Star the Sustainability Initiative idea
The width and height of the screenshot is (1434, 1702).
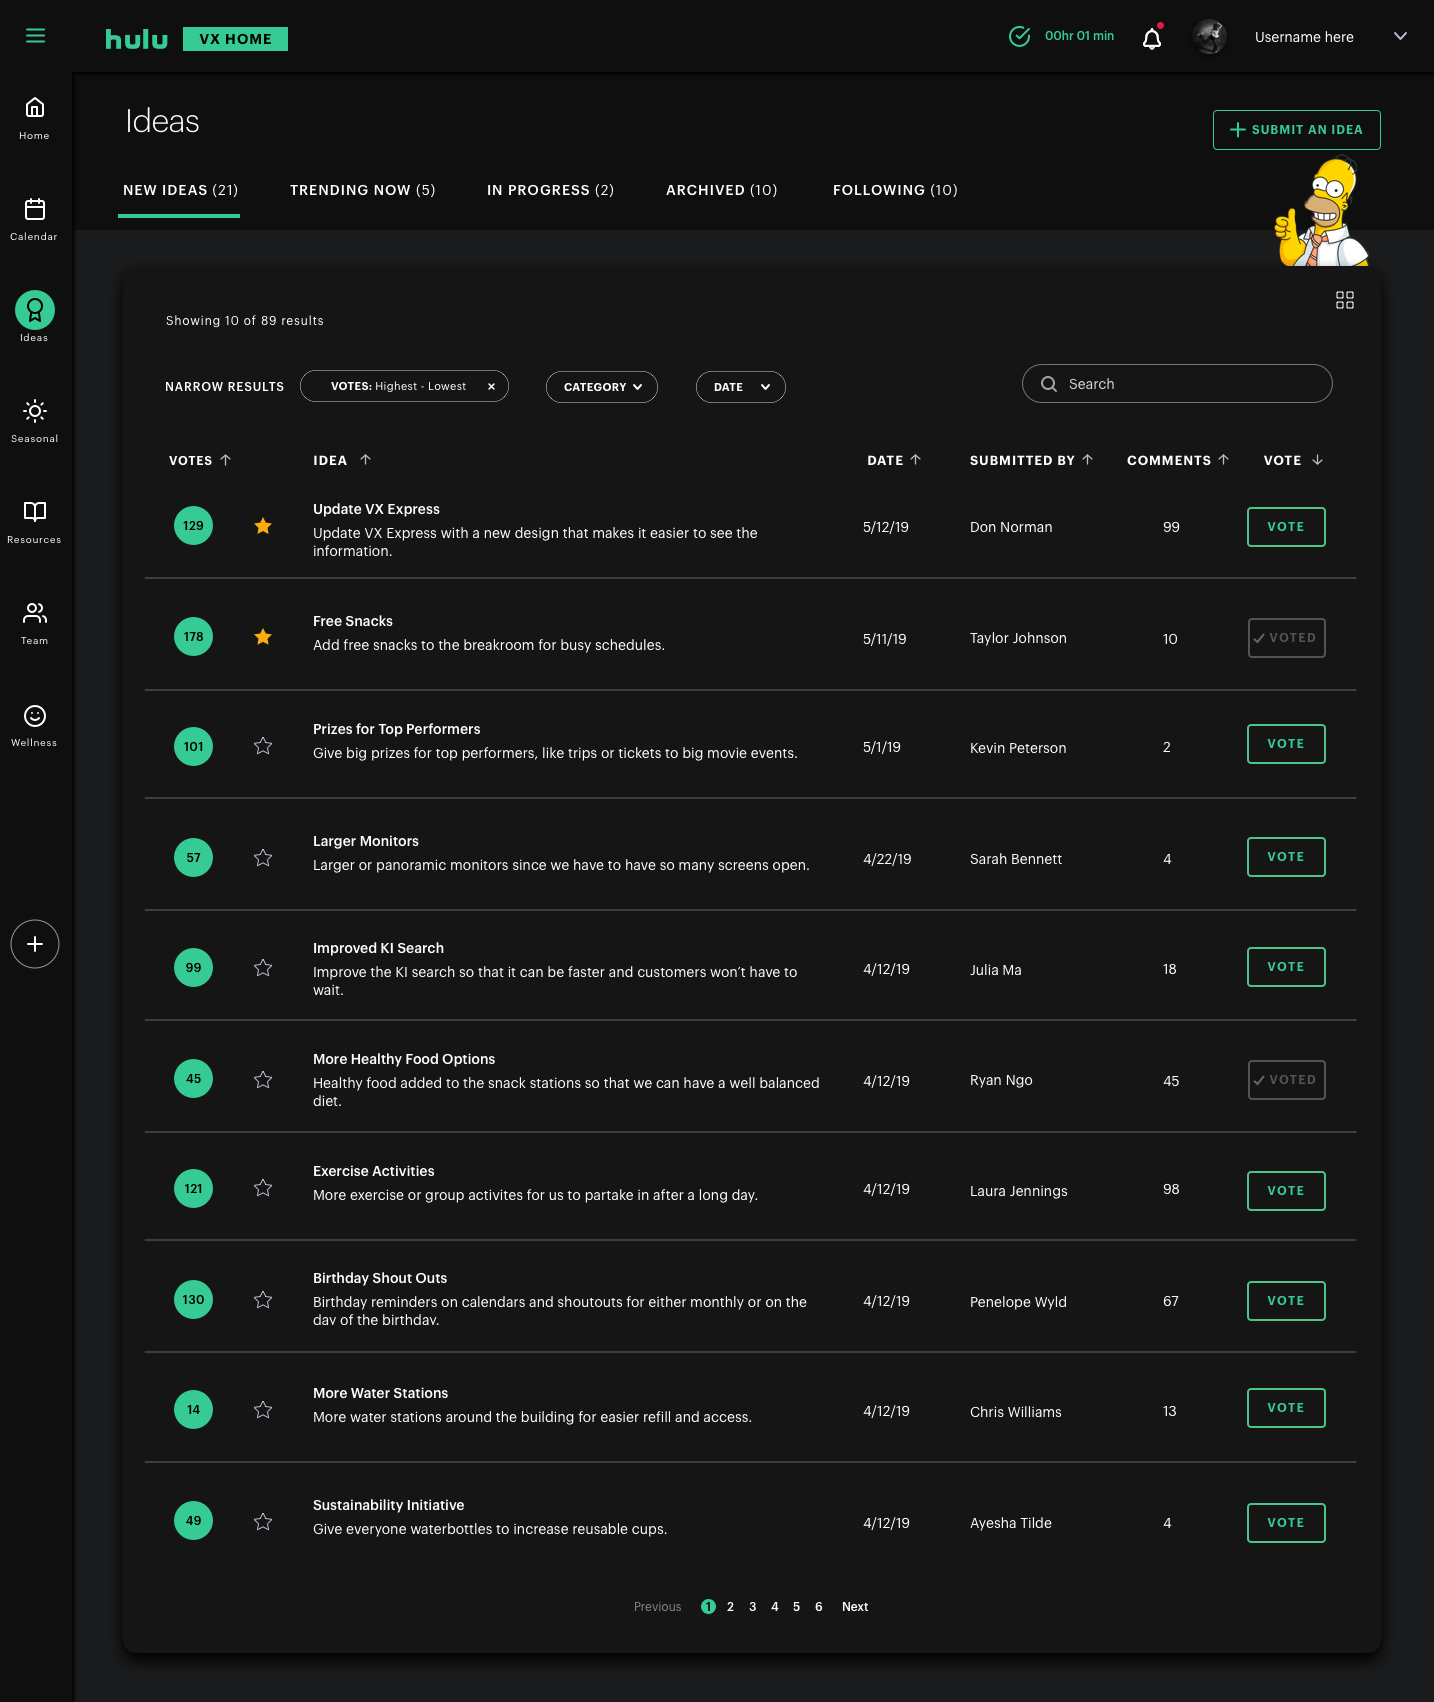tap(263, 1522)
